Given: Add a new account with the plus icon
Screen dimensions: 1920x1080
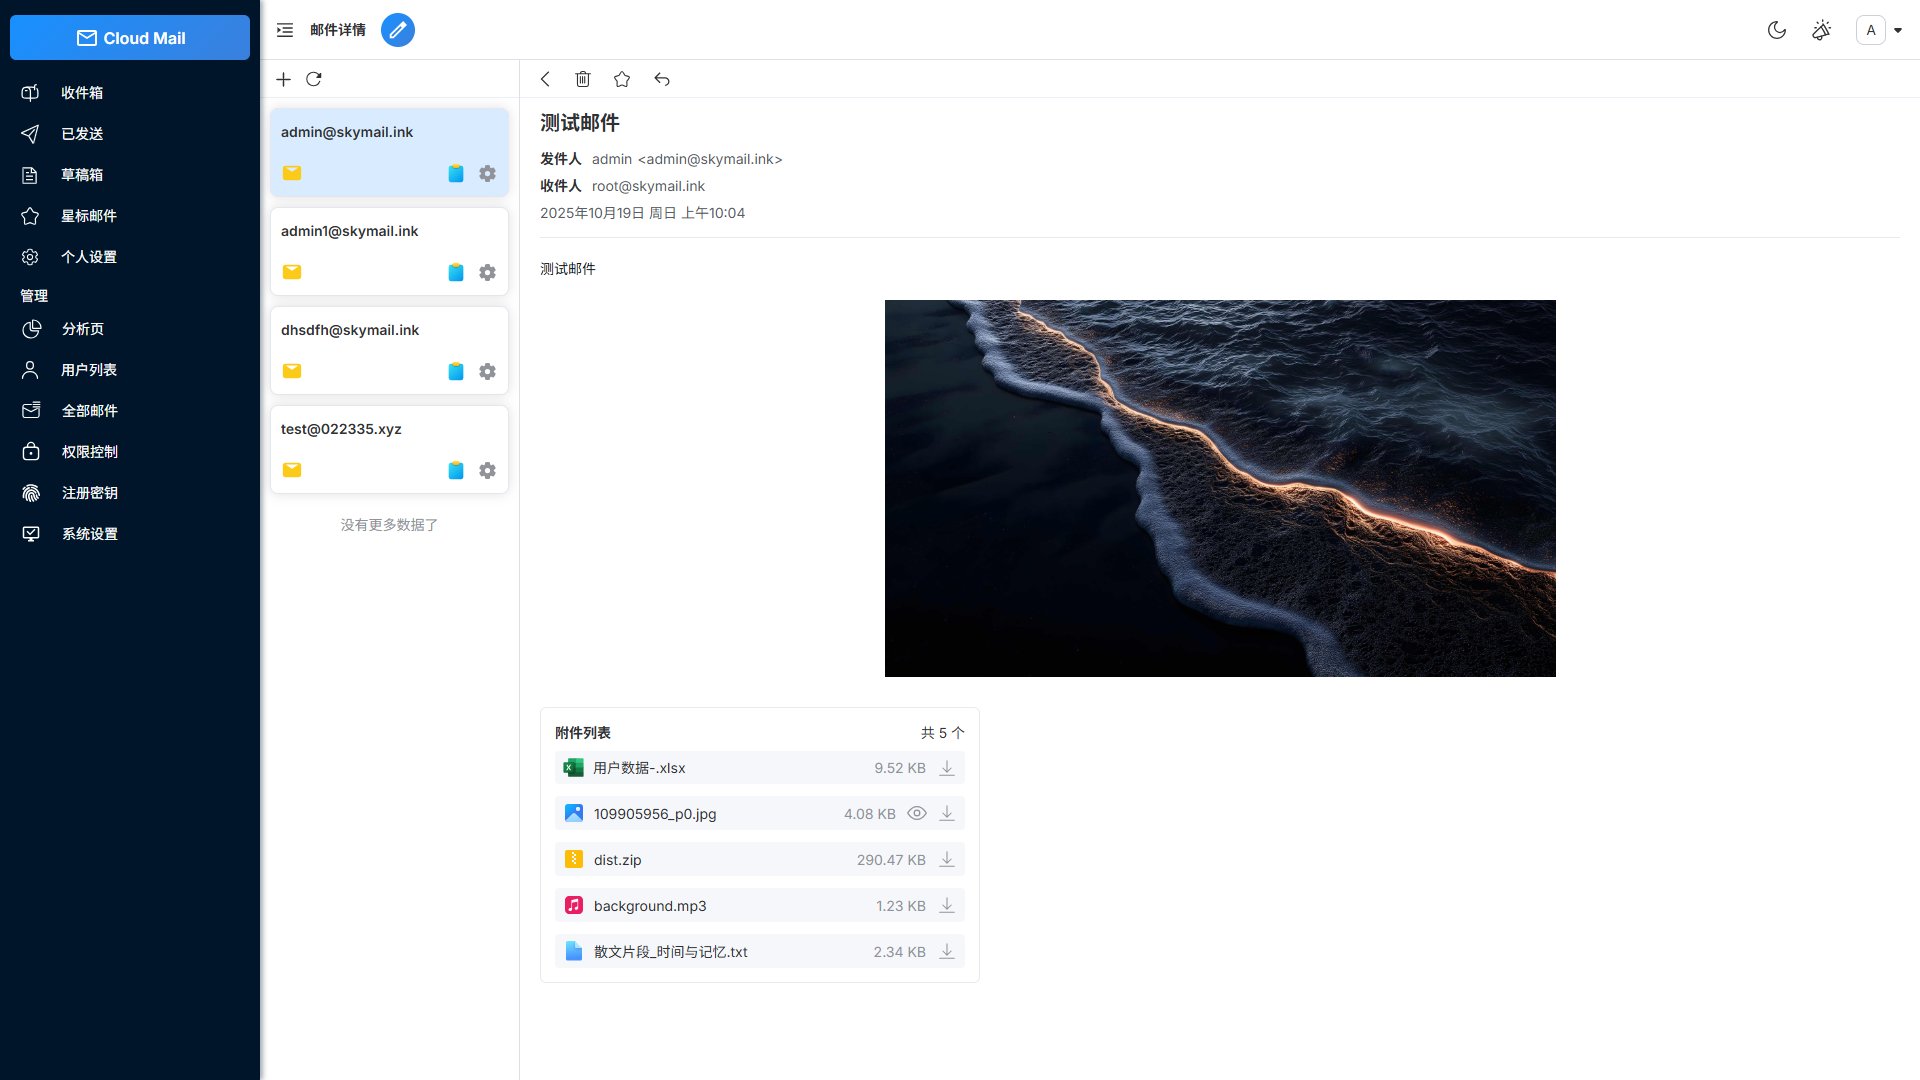Looking at the screenshot, I should click(x=284, y=79).
